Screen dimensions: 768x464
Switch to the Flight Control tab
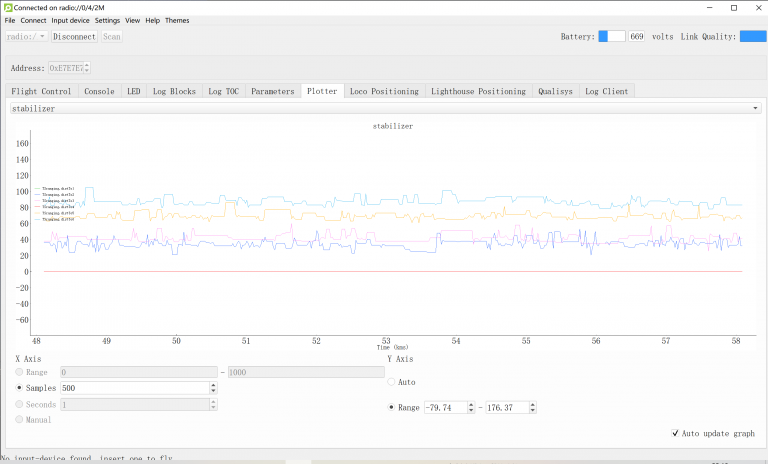point(41,91)
